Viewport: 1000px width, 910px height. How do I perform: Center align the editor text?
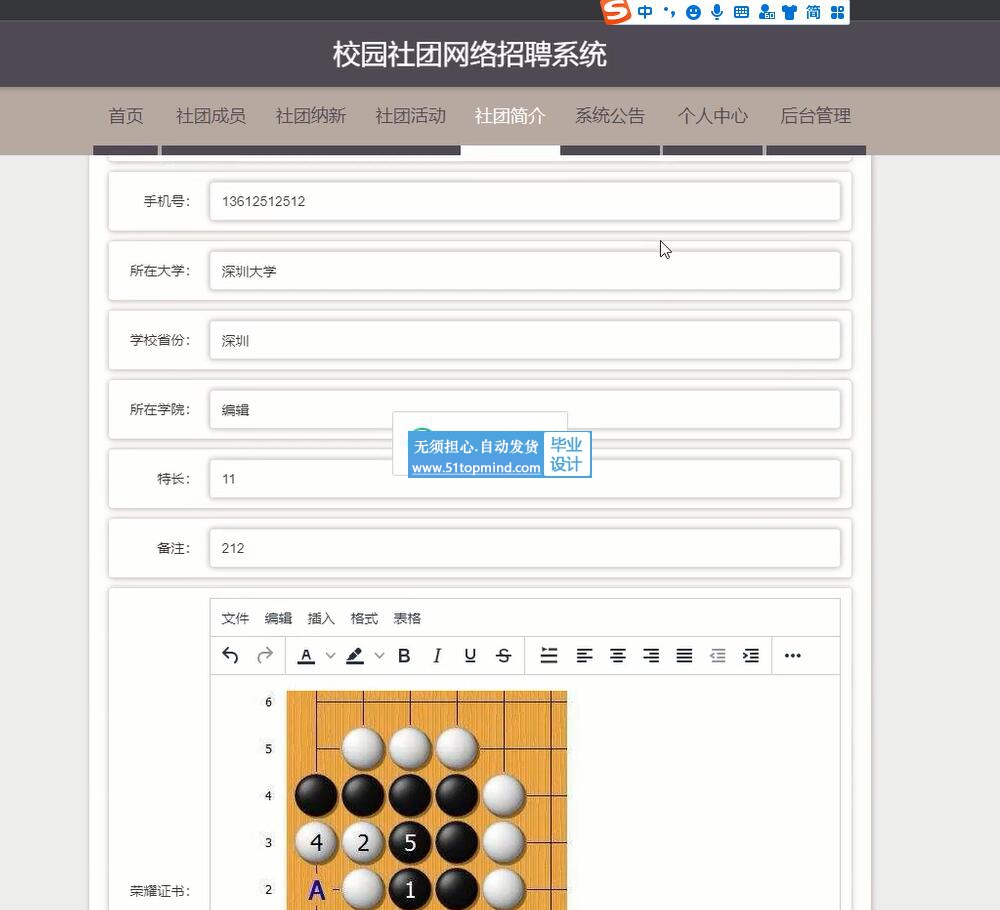click(618, 656)
